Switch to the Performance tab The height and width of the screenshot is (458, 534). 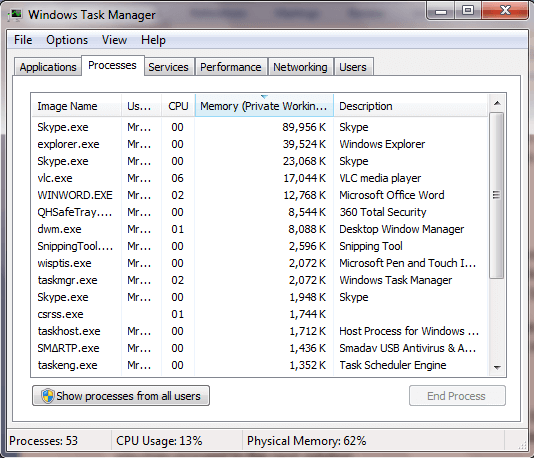point(231,67)
